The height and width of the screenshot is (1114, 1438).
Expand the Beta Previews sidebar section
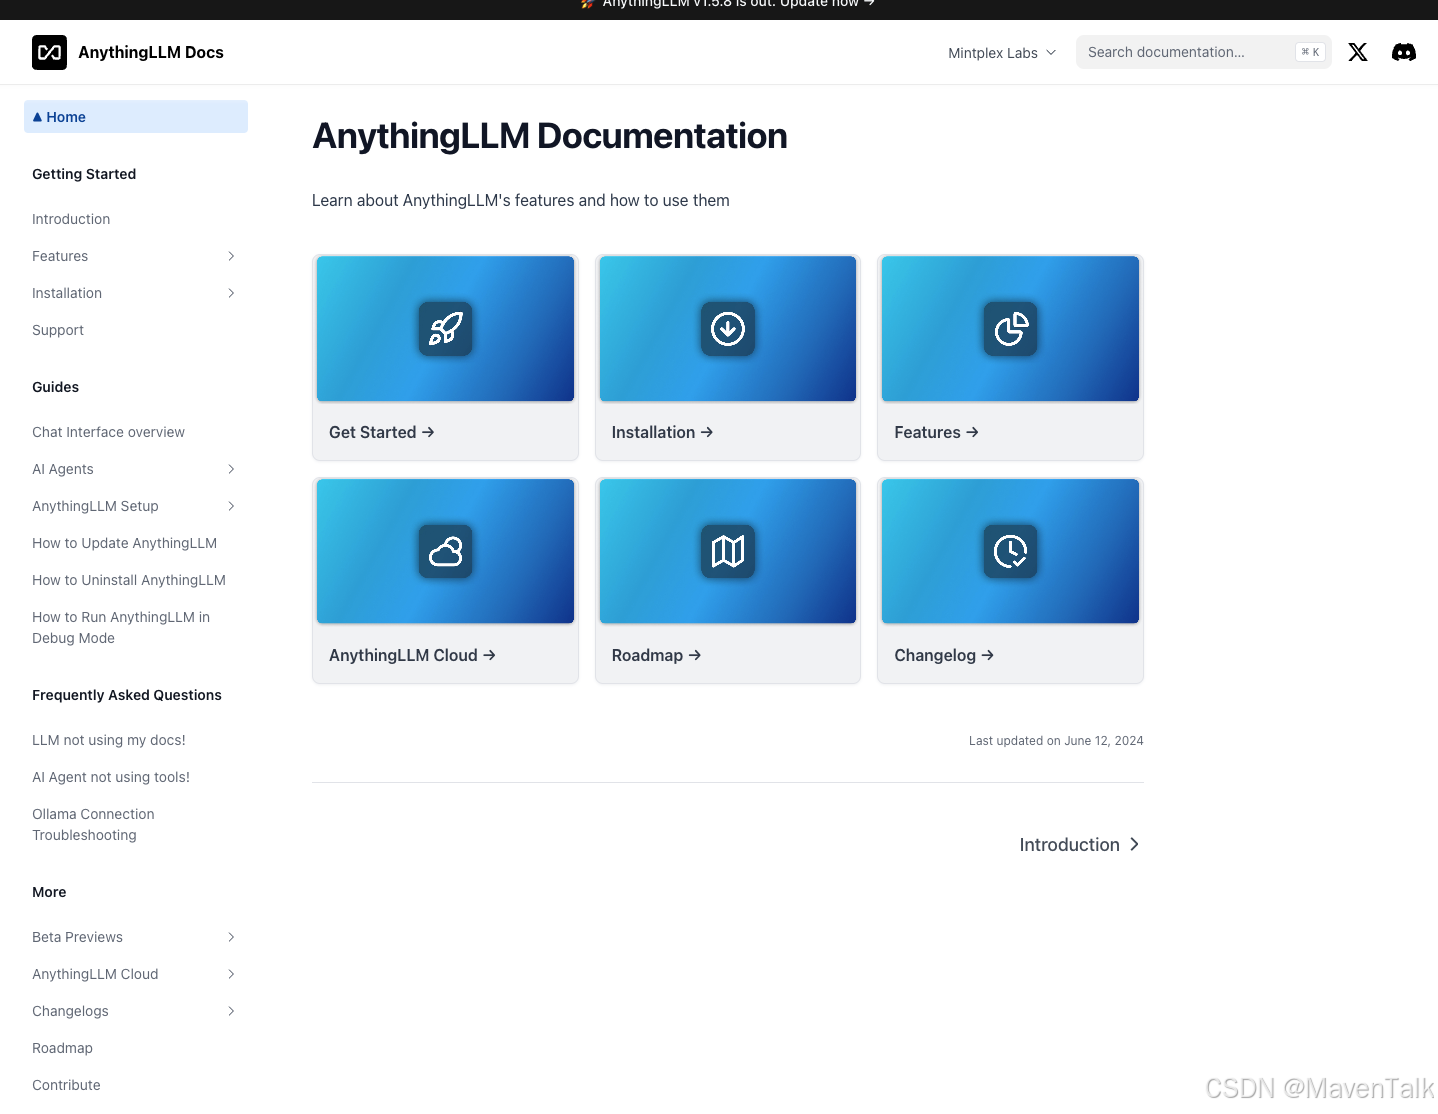231,937
